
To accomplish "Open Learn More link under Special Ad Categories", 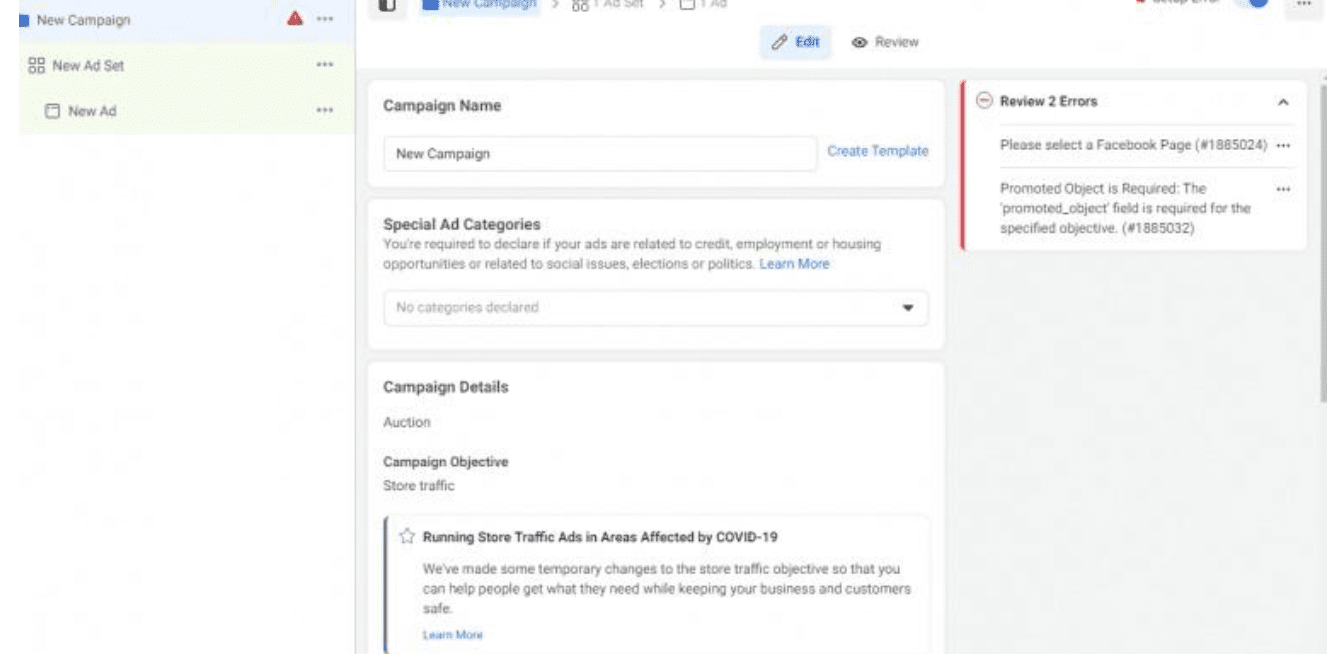I will pyautogui.click(x=794, y=264).
